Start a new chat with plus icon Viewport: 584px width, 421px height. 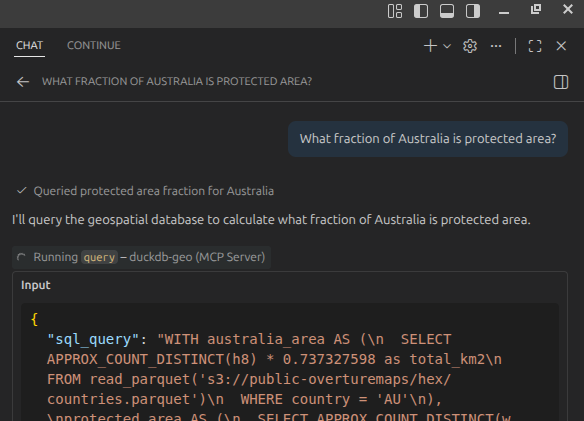tap(430, 46)
